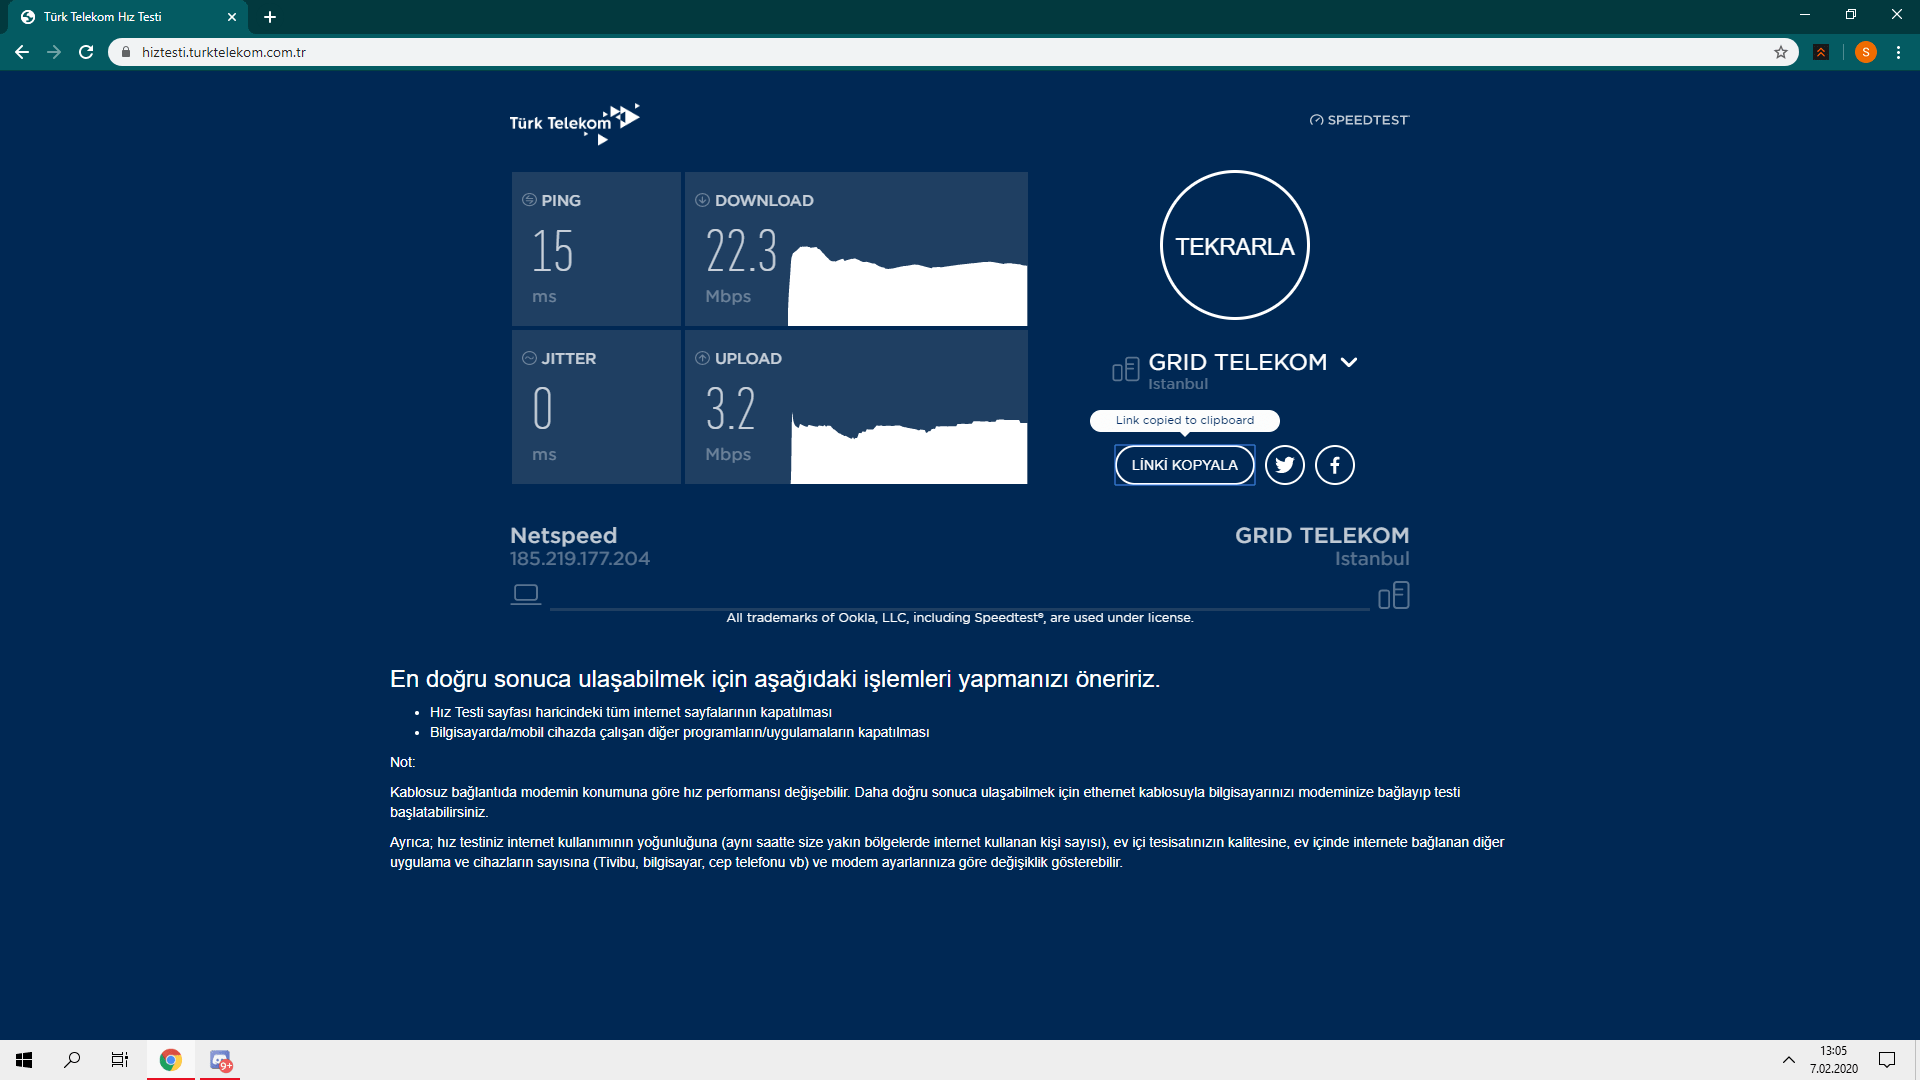
Task: Open Windows Start menu
Action: point(24,1060)
